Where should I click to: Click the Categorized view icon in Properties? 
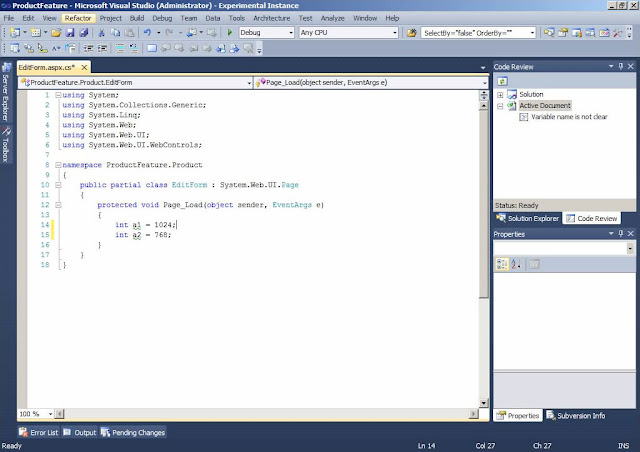point(502,264)
